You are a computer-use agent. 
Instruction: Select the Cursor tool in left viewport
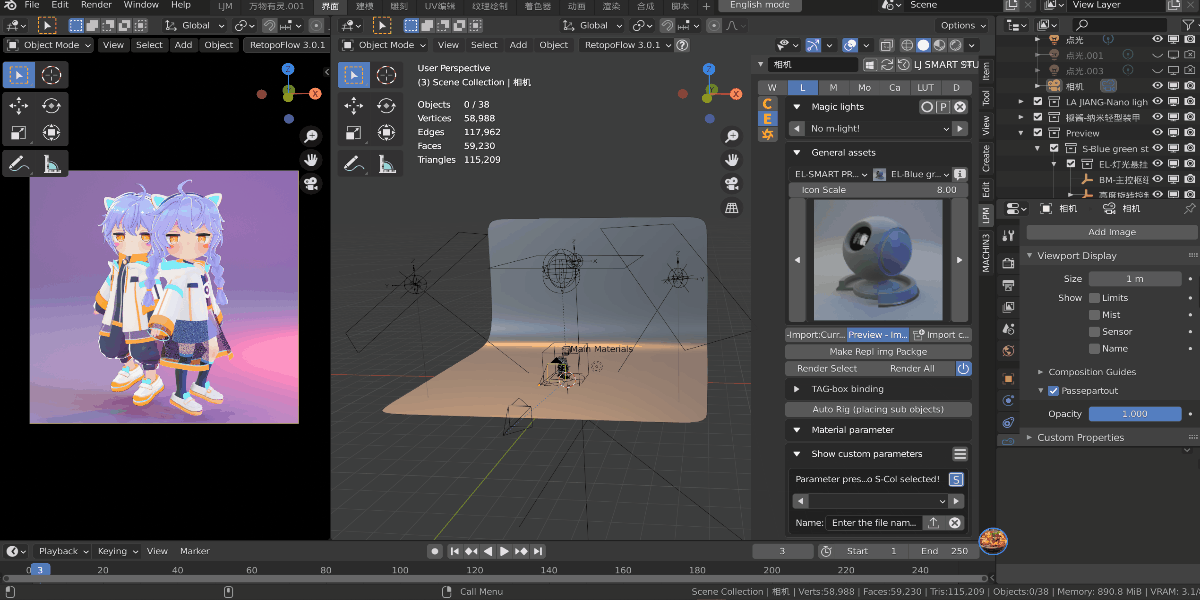pos(52,75)
